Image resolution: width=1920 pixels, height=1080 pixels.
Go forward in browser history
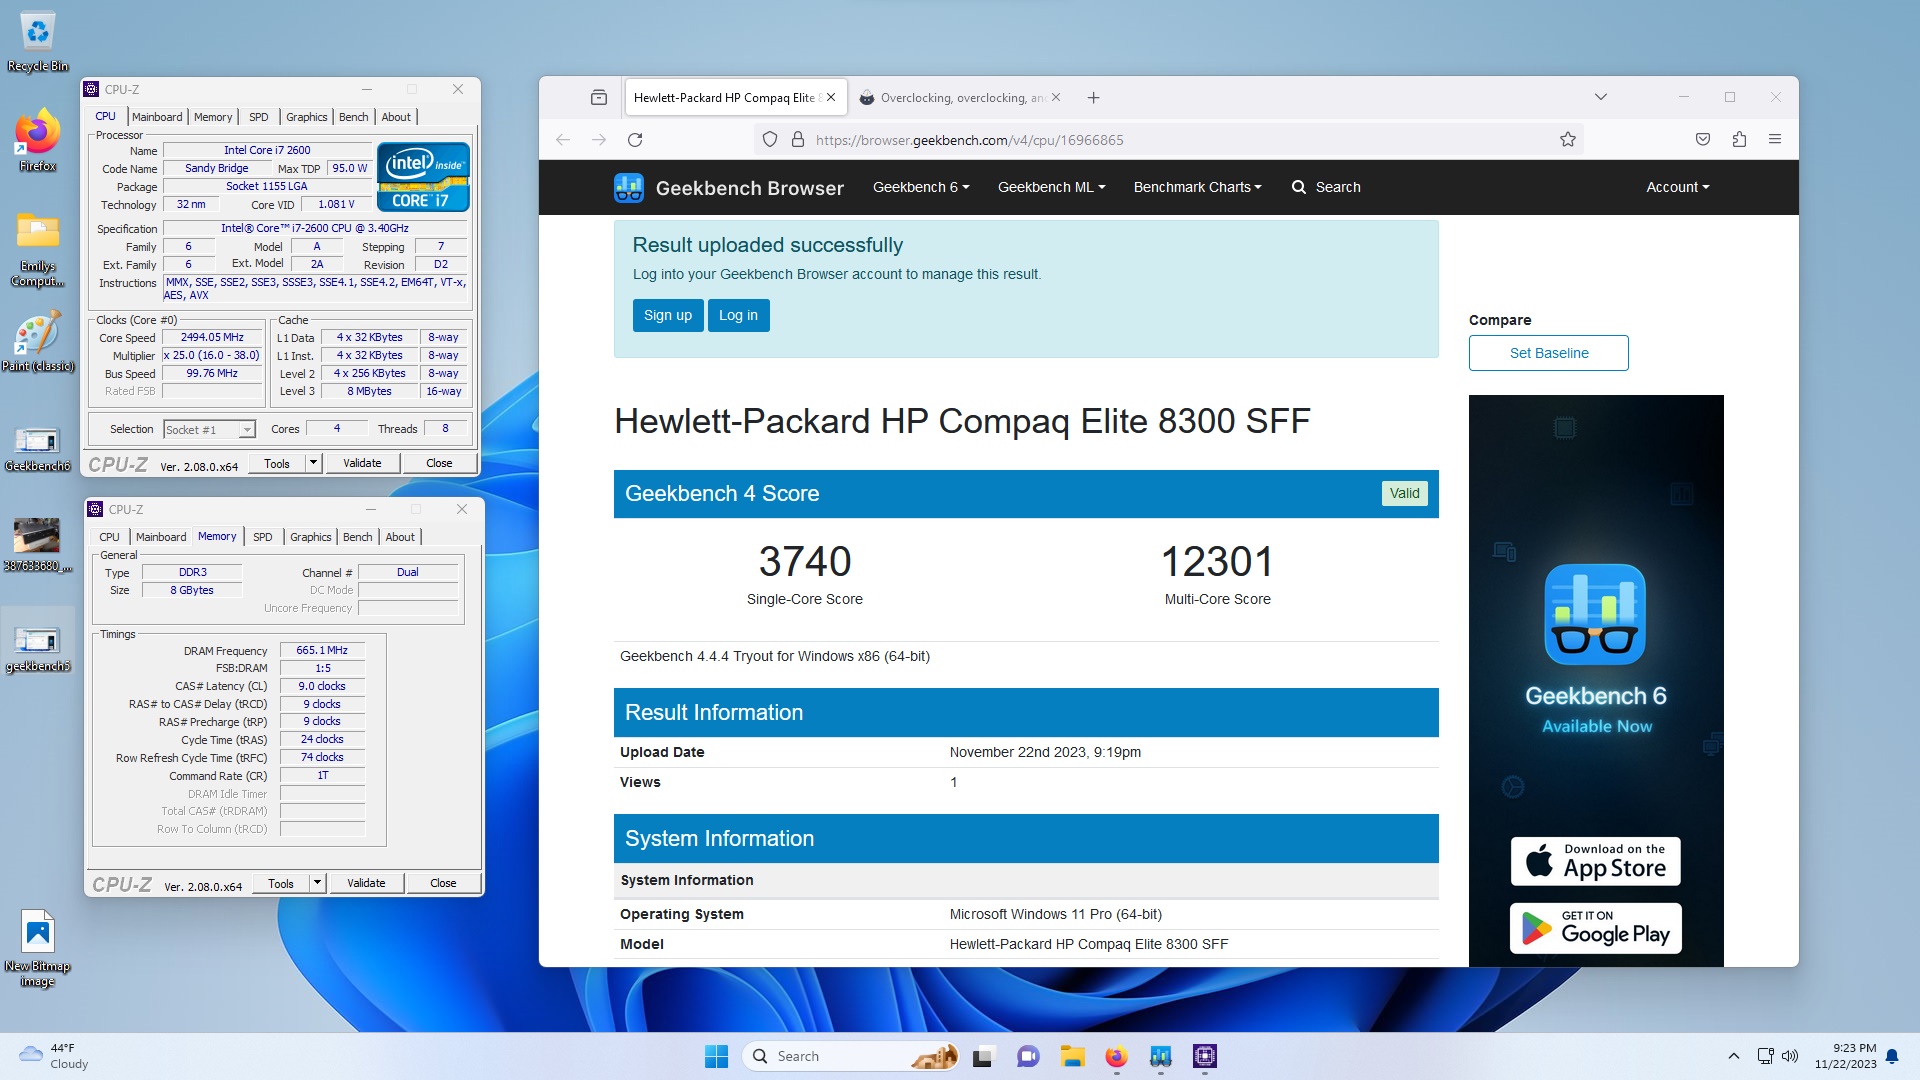599,140
